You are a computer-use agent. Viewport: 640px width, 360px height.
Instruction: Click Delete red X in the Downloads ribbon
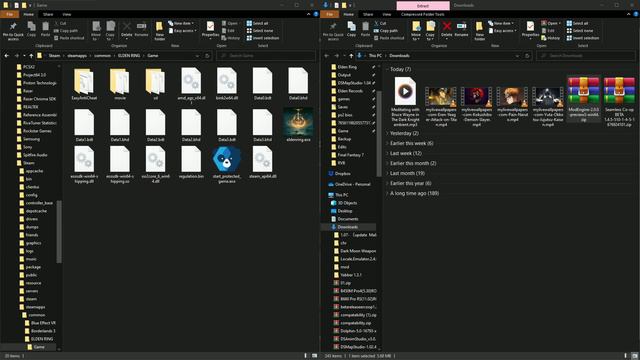tap(447, 30)
